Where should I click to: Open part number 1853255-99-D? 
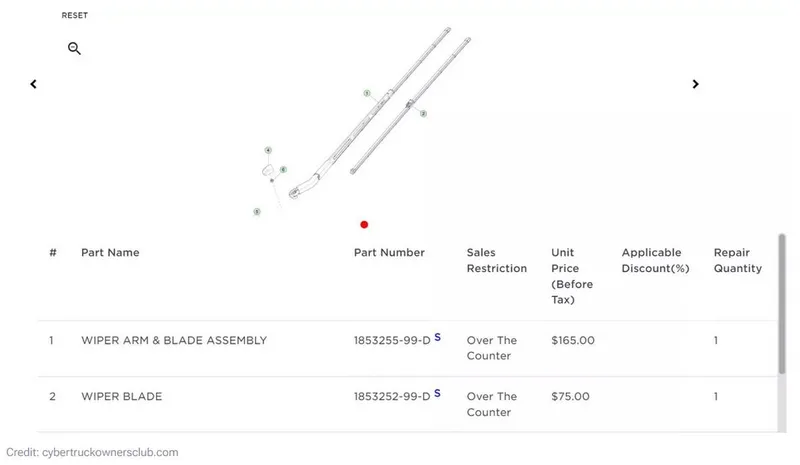click(391, 341)
